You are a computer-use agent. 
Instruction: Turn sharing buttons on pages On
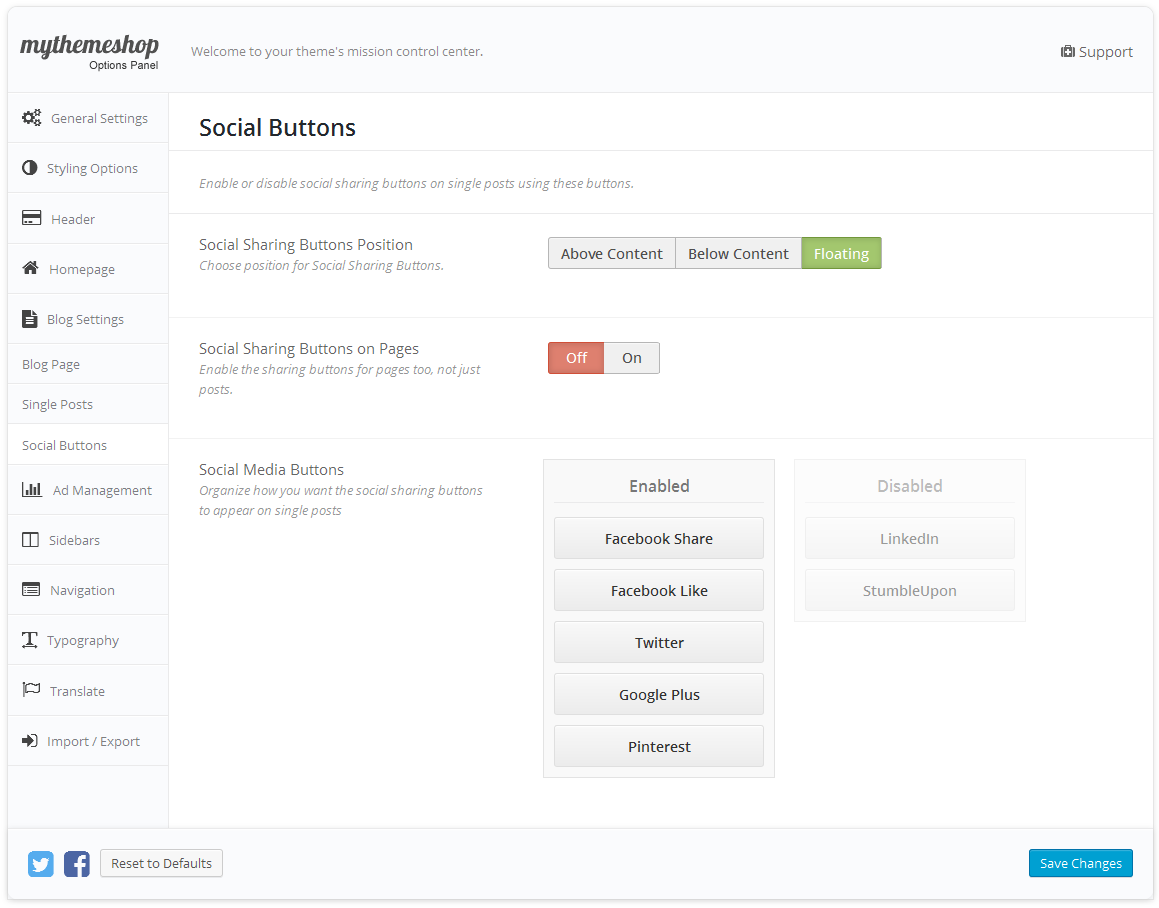coord(631,358)
